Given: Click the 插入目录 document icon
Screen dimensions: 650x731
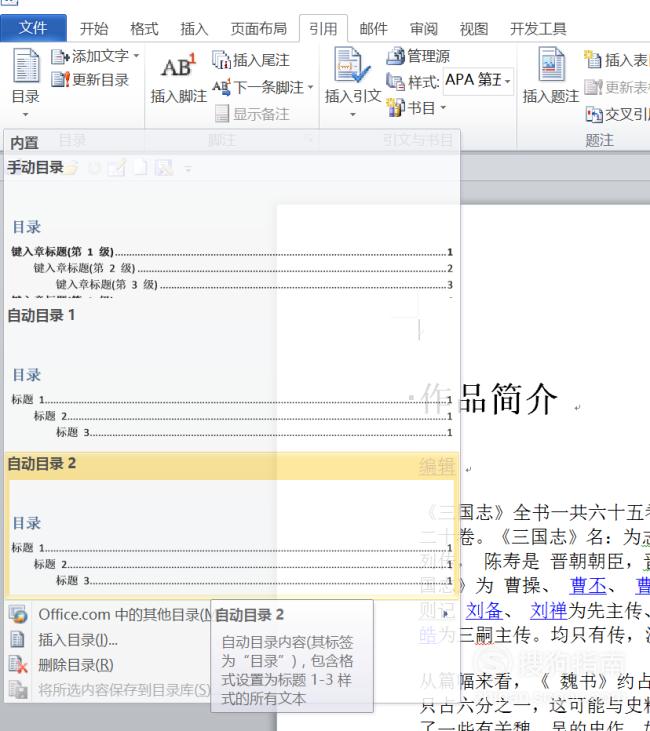Looking at the screenshot, I should (17, 639).
